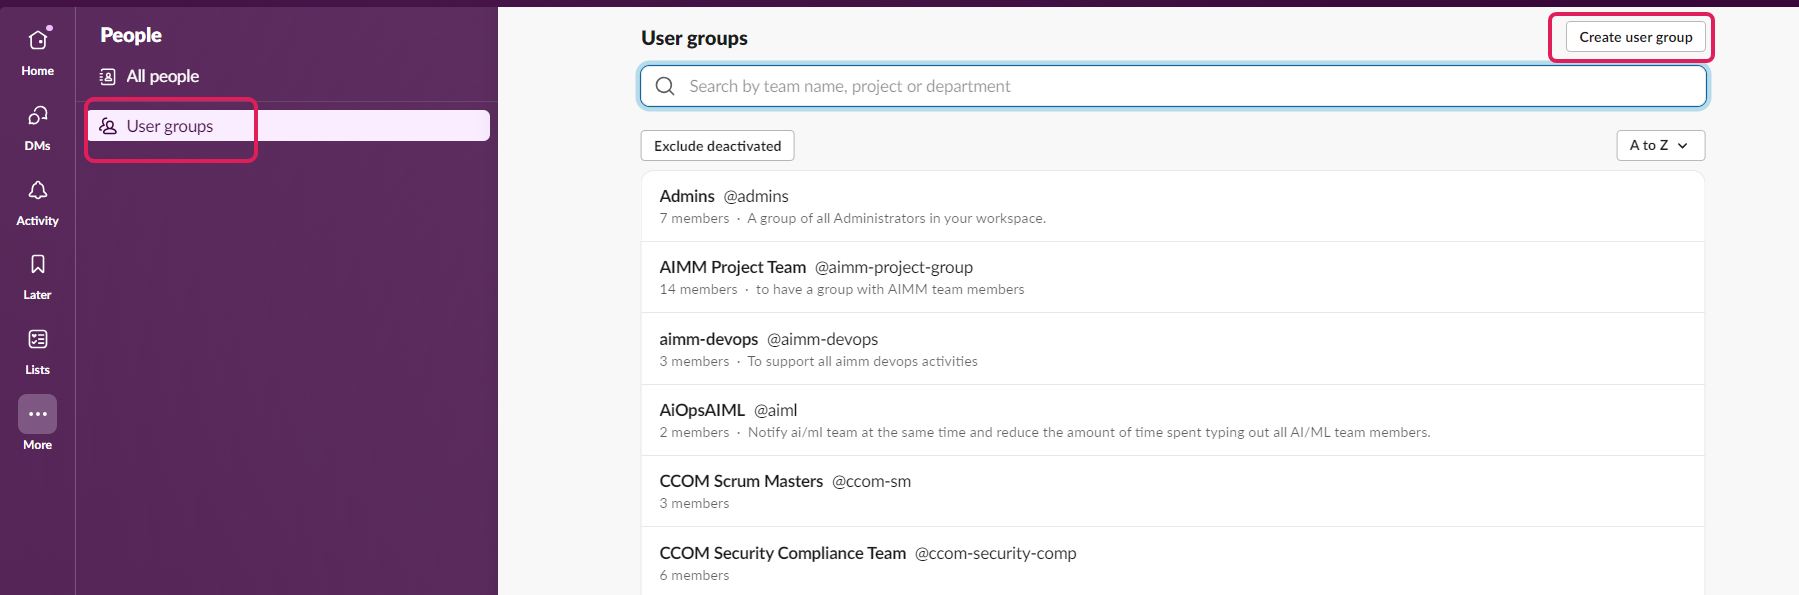Expand the A to Z sort dropdown
Screen dimensions: 1799x595
1661,145
